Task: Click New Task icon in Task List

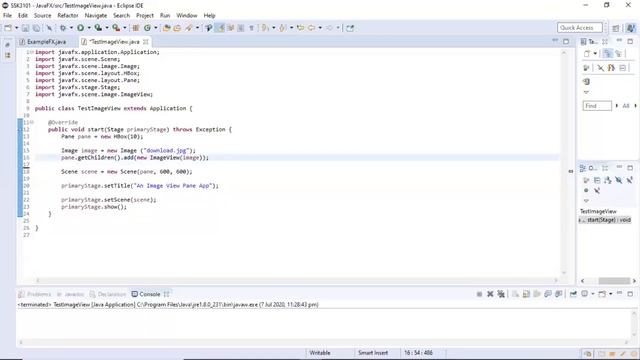Action: pyautogui.click(x=587, y=53)
